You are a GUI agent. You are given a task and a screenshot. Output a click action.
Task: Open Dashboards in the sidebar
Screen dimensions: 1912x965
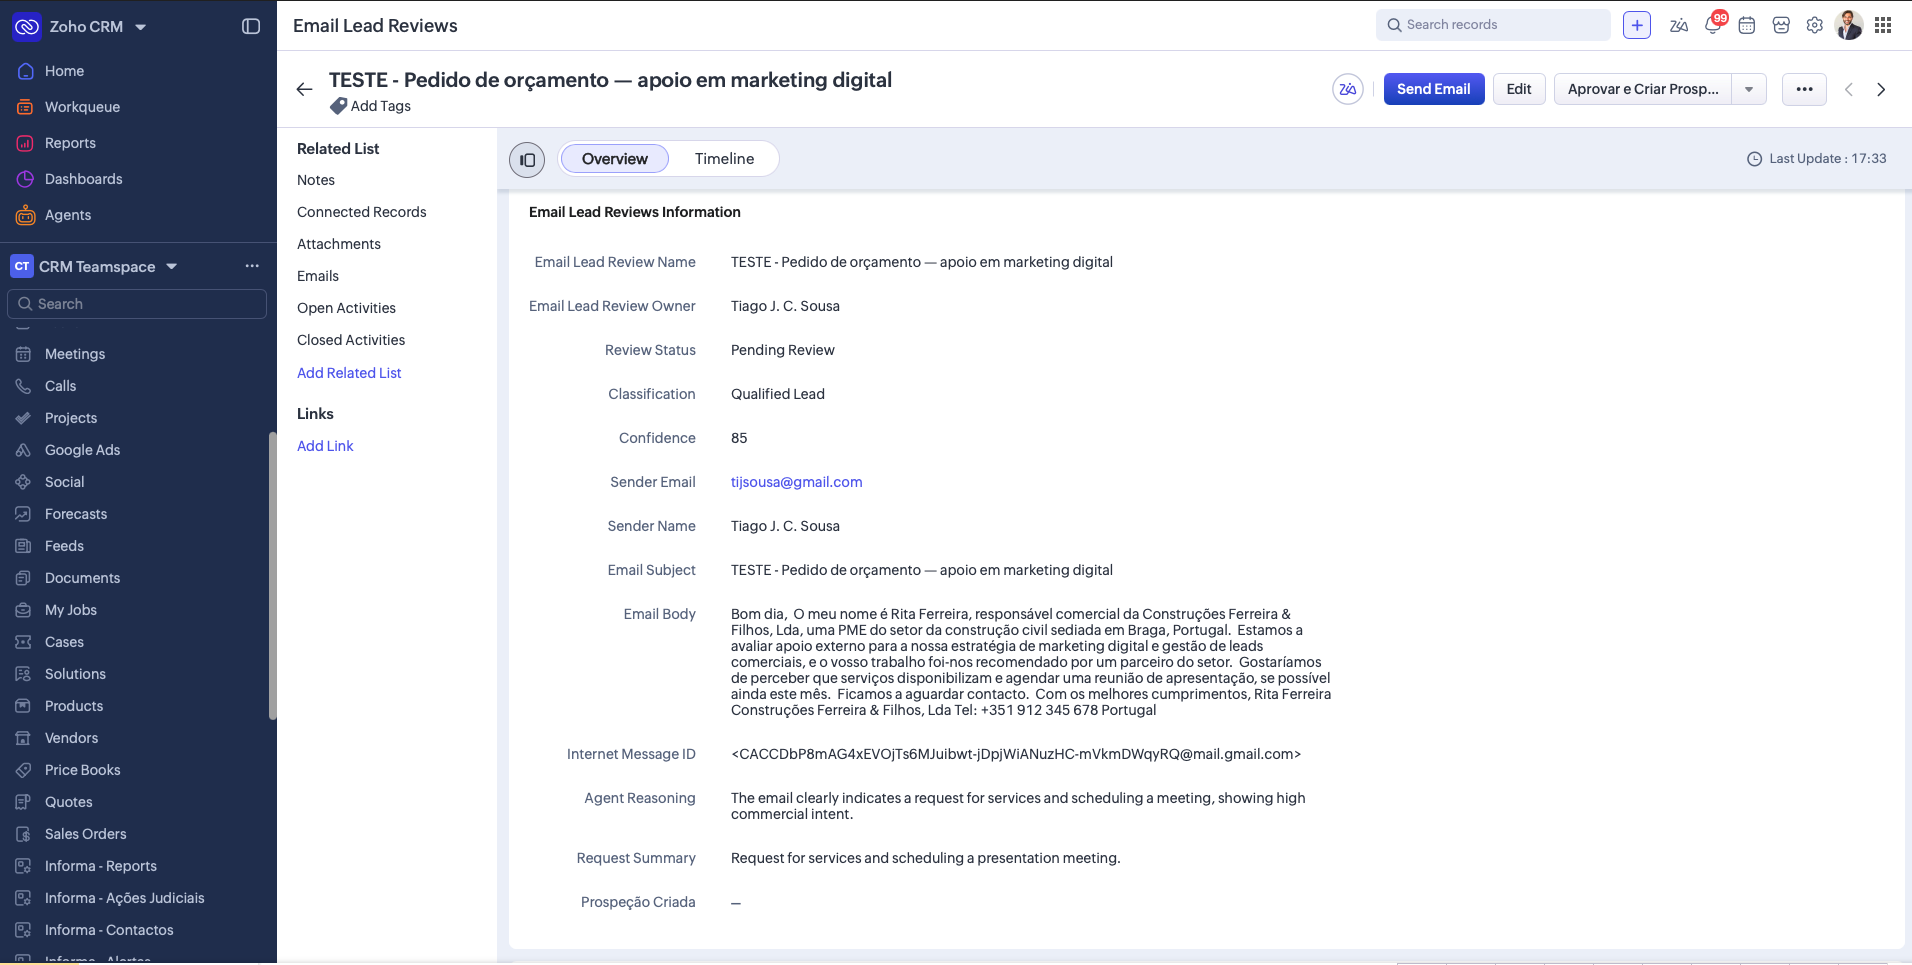click(83, 179)
